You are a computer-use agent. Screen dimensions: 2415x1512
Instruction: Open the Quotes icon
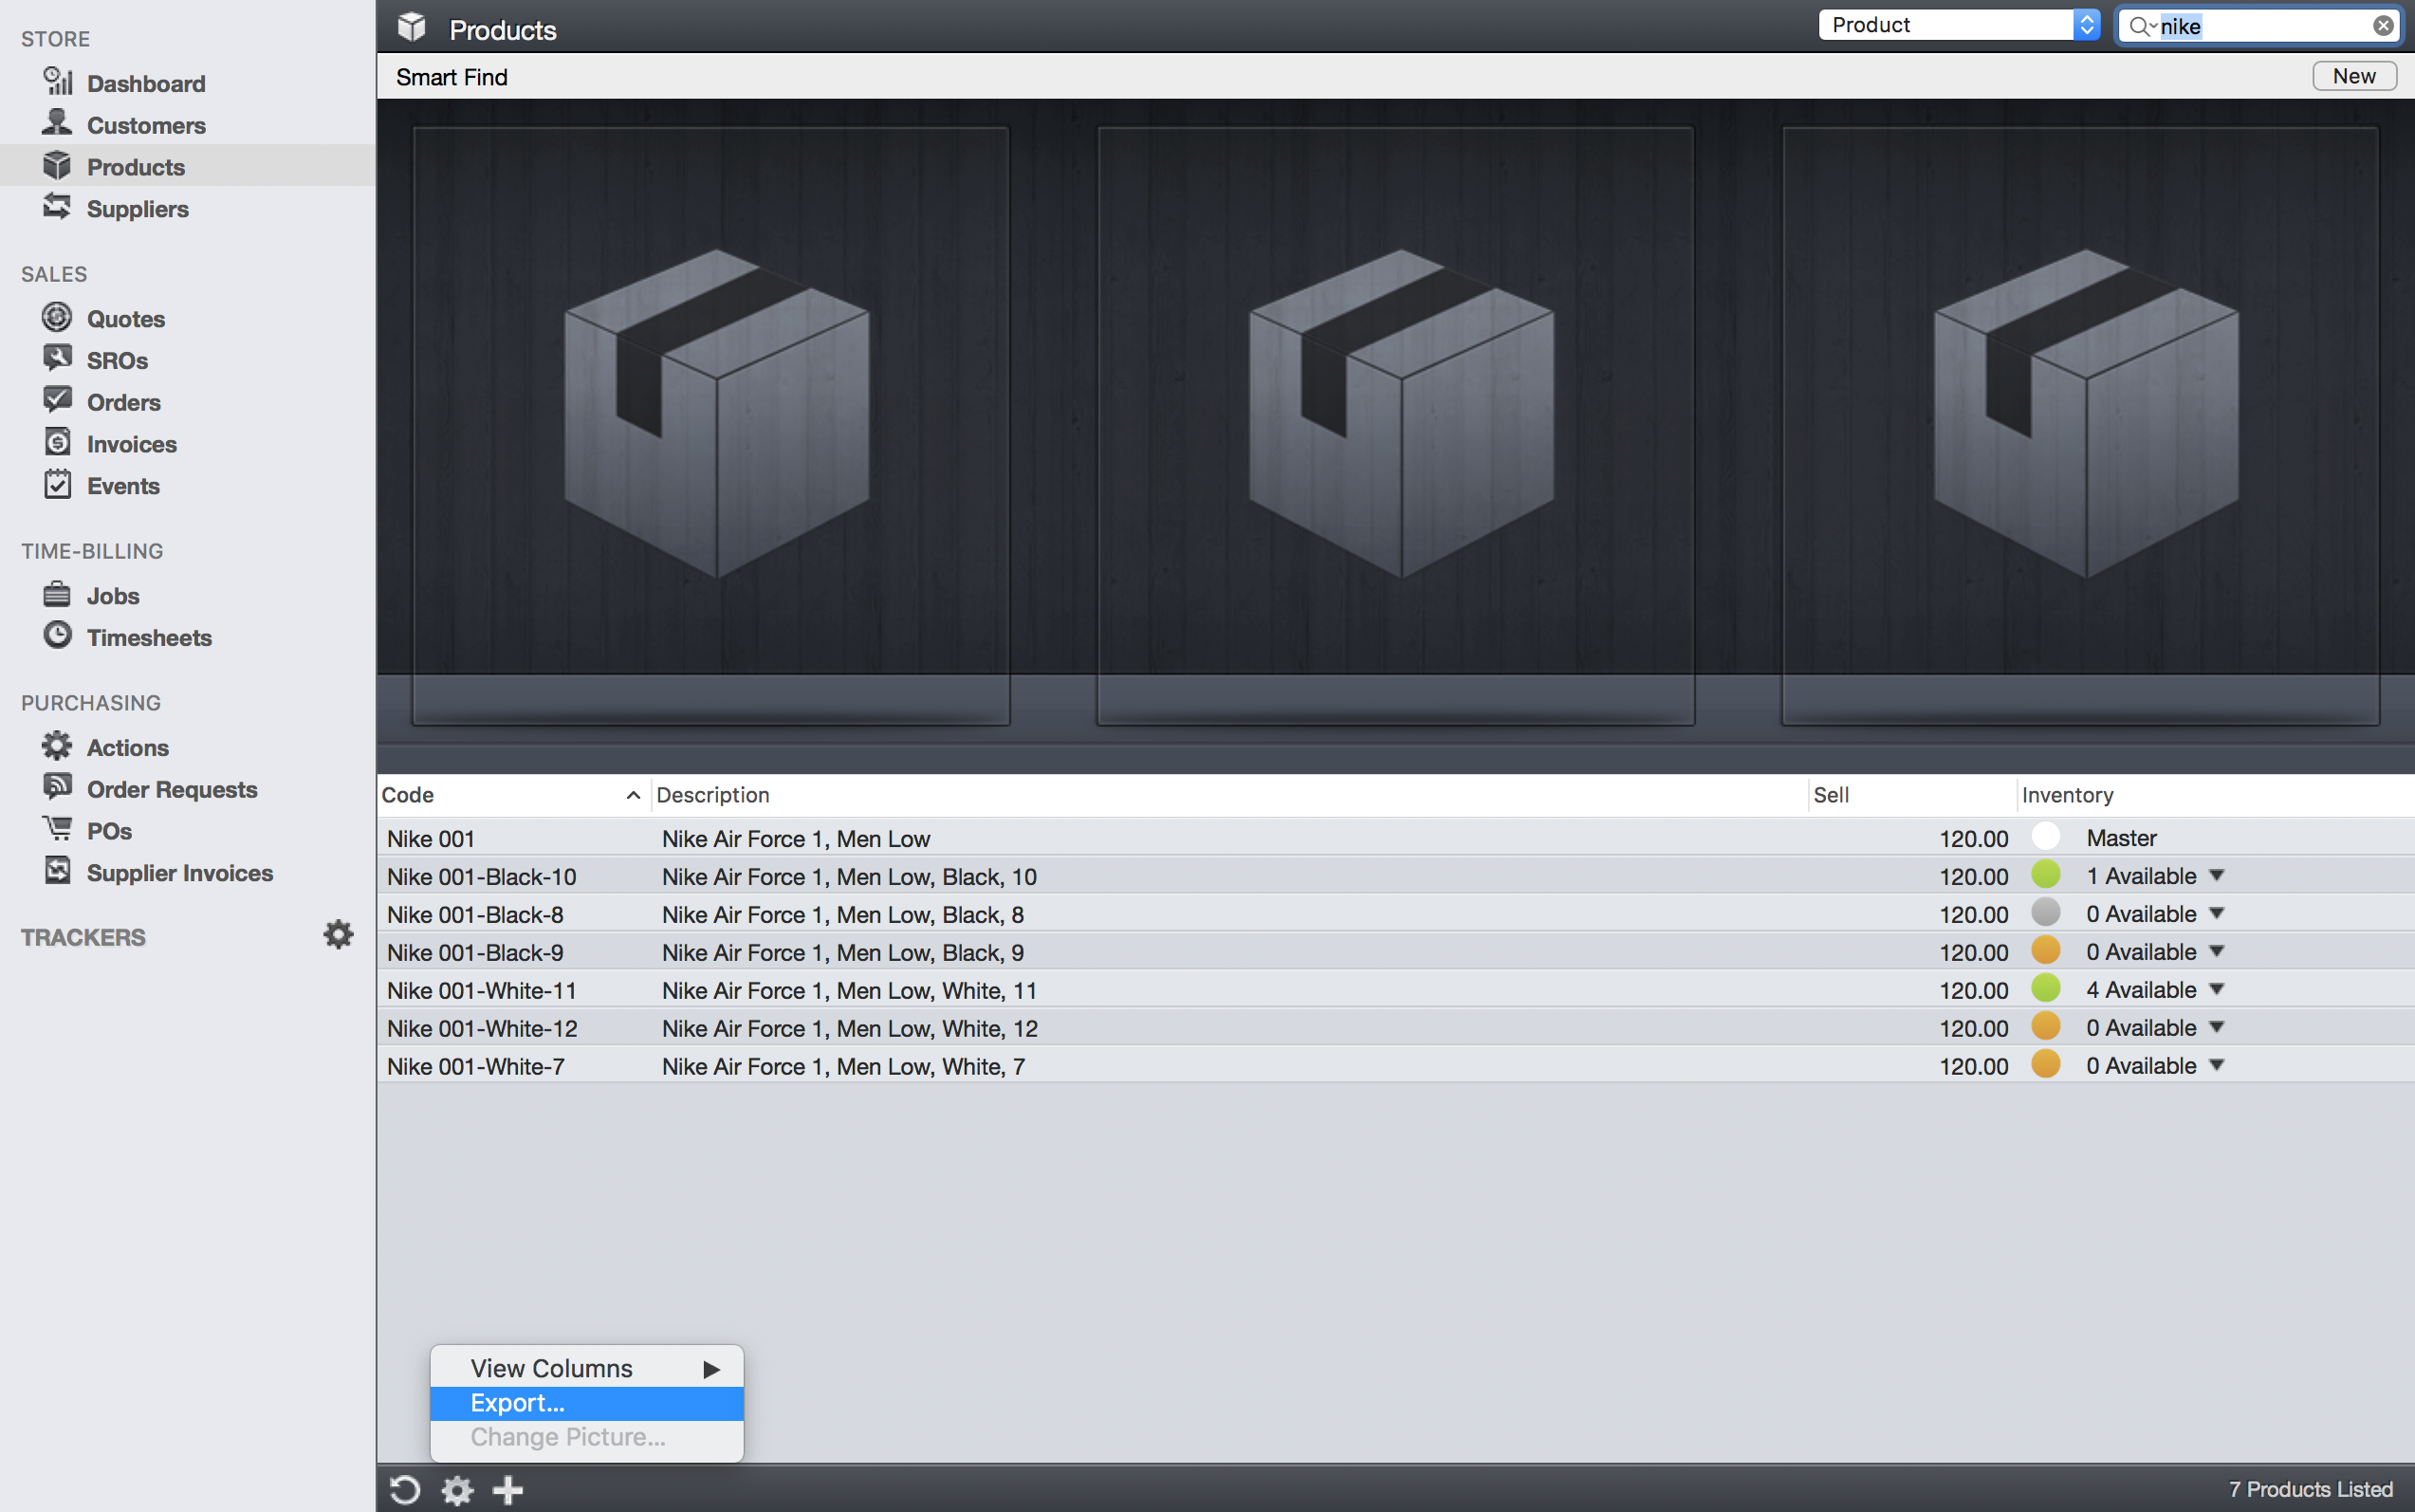[57, 317]
